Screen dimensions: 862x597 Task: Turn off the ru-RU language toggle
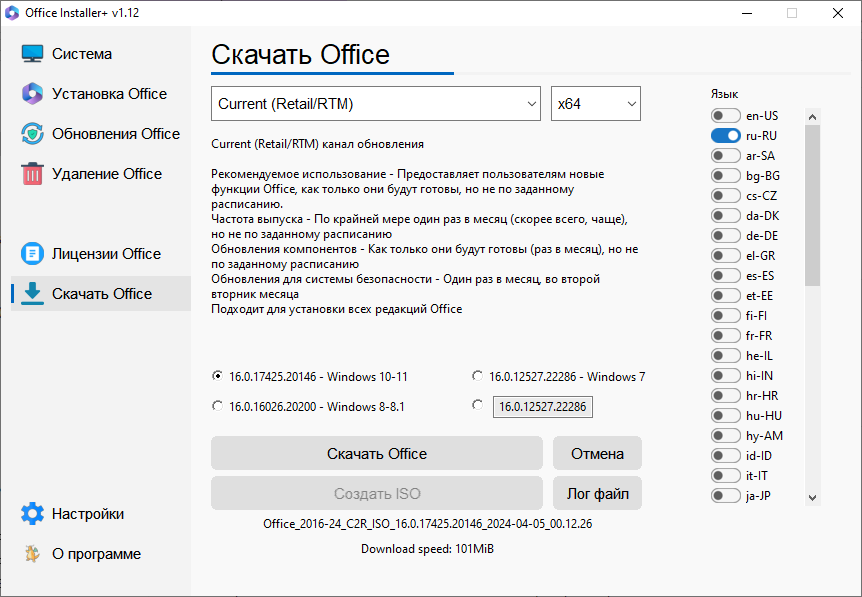click(726, 136)
